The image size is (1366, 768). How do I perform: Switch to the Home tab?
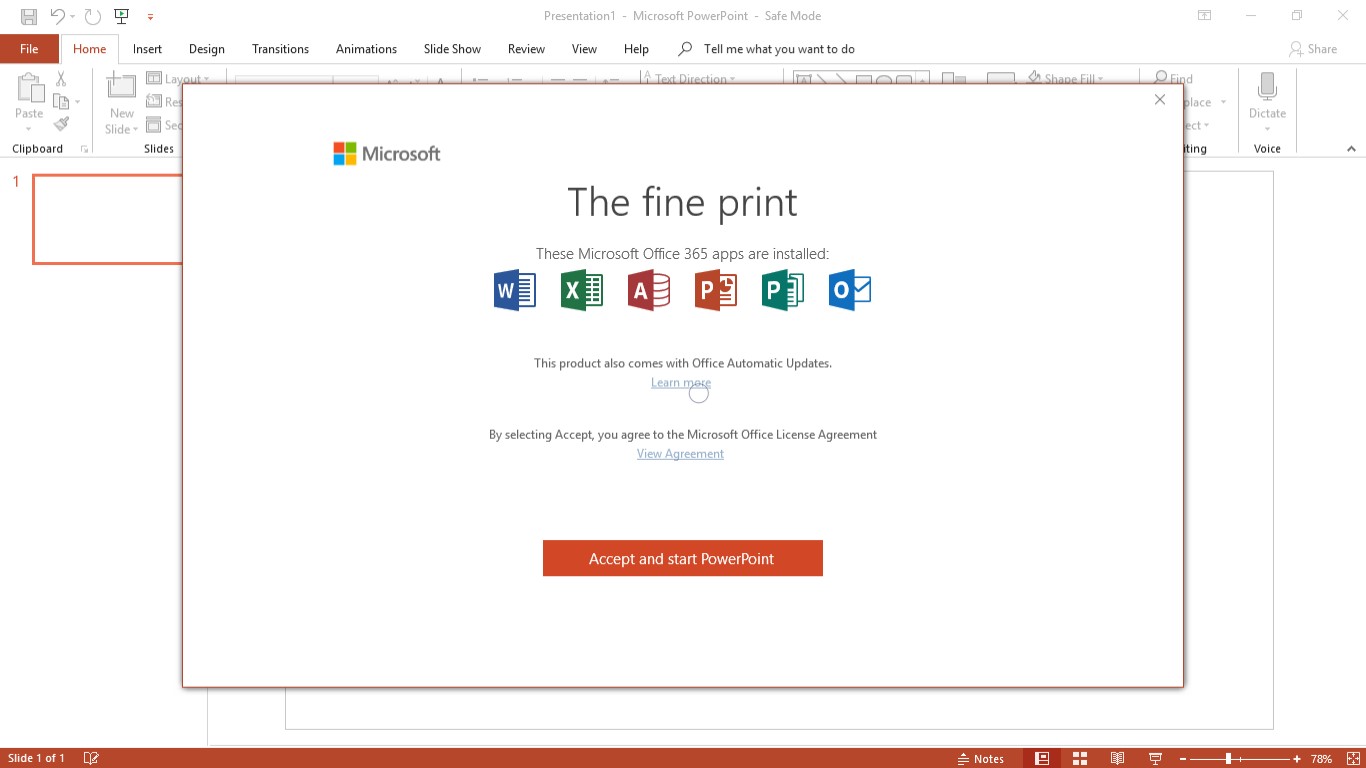89,49
